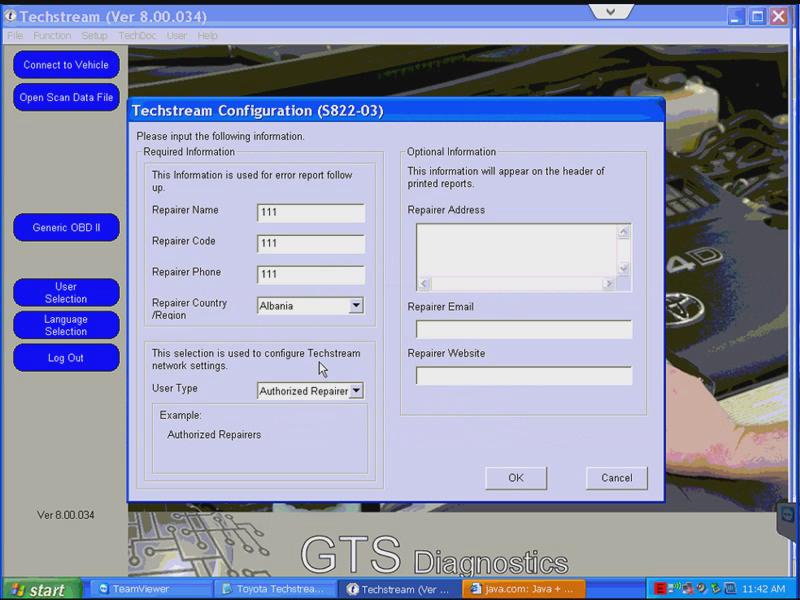Click the Repairer Email field
This screenshot has width=800, height=600.
click(x=524, y=329)
